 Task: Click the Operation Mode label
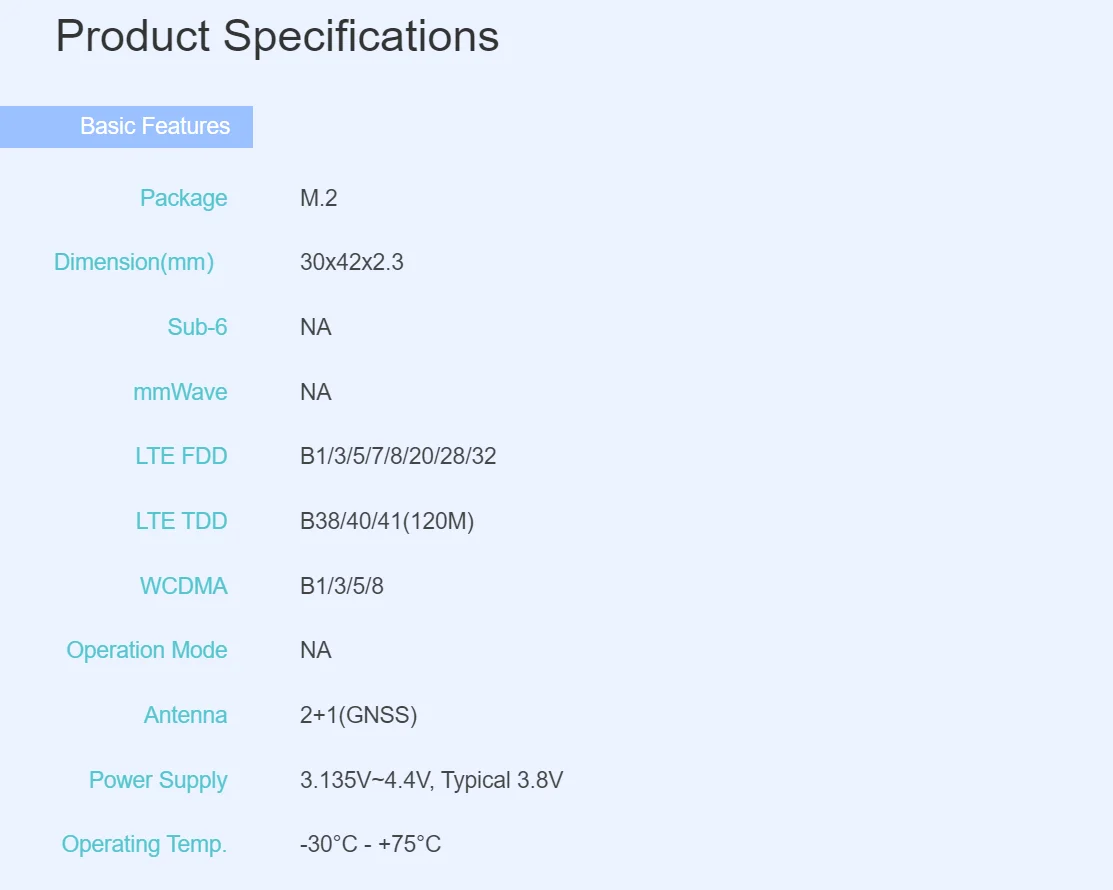coord(147,650)
